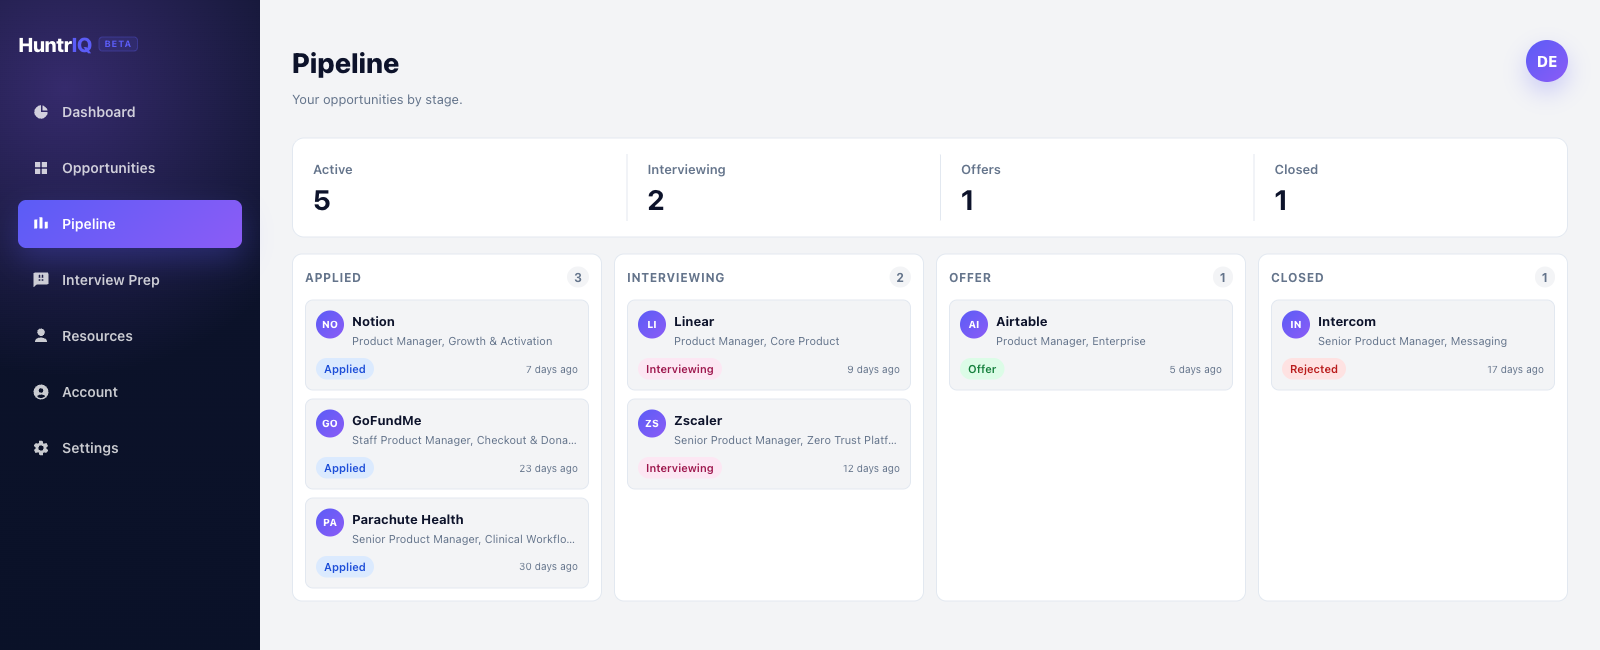Click the CLOSED column count badge
Image resolution: width=1600 pixels, height=650 pixels.
tap(1544, 277)
